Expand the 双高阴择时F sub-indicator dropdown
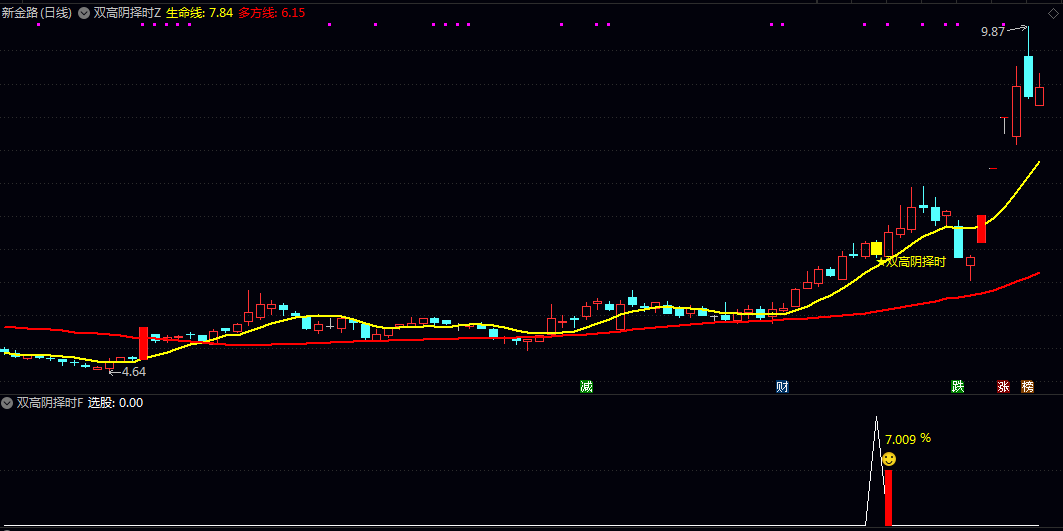Screen dimensions: 1063x531 click(8, 403)
